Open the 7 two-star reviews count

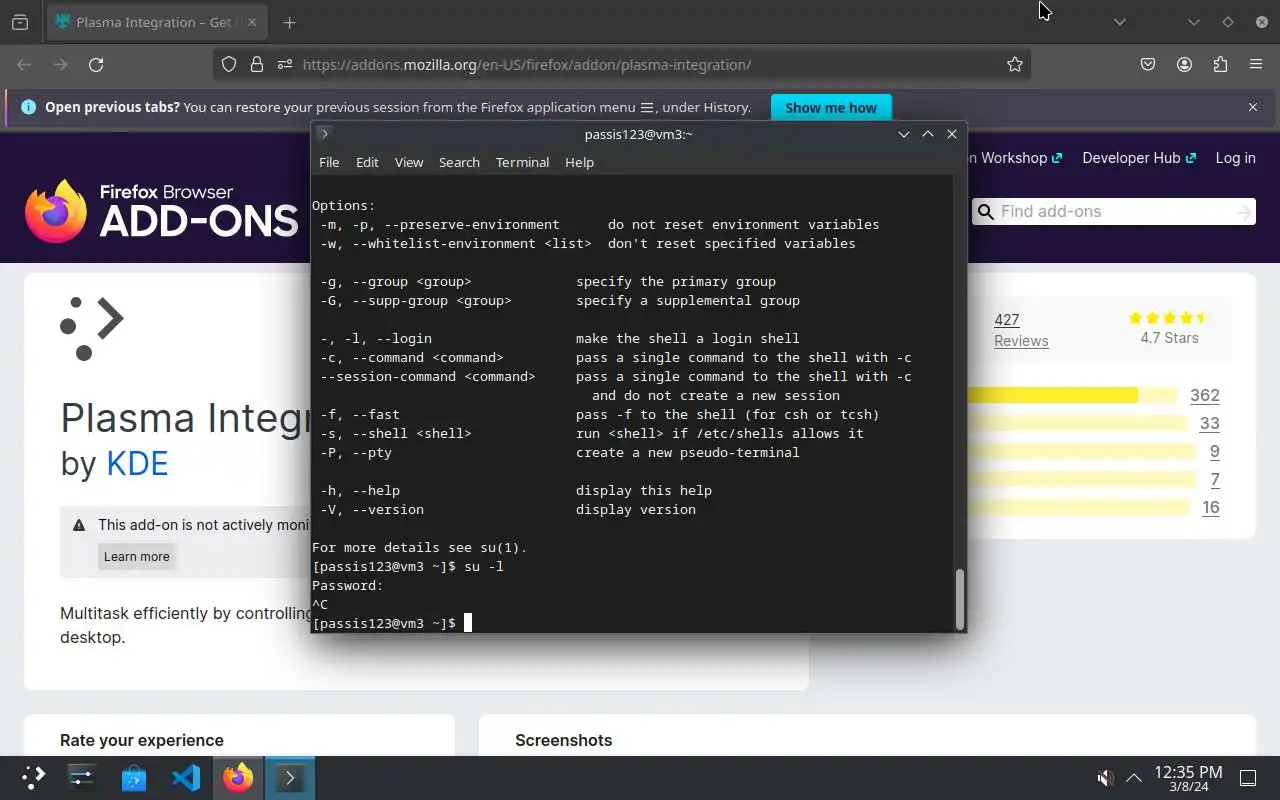pos(1214,479)
